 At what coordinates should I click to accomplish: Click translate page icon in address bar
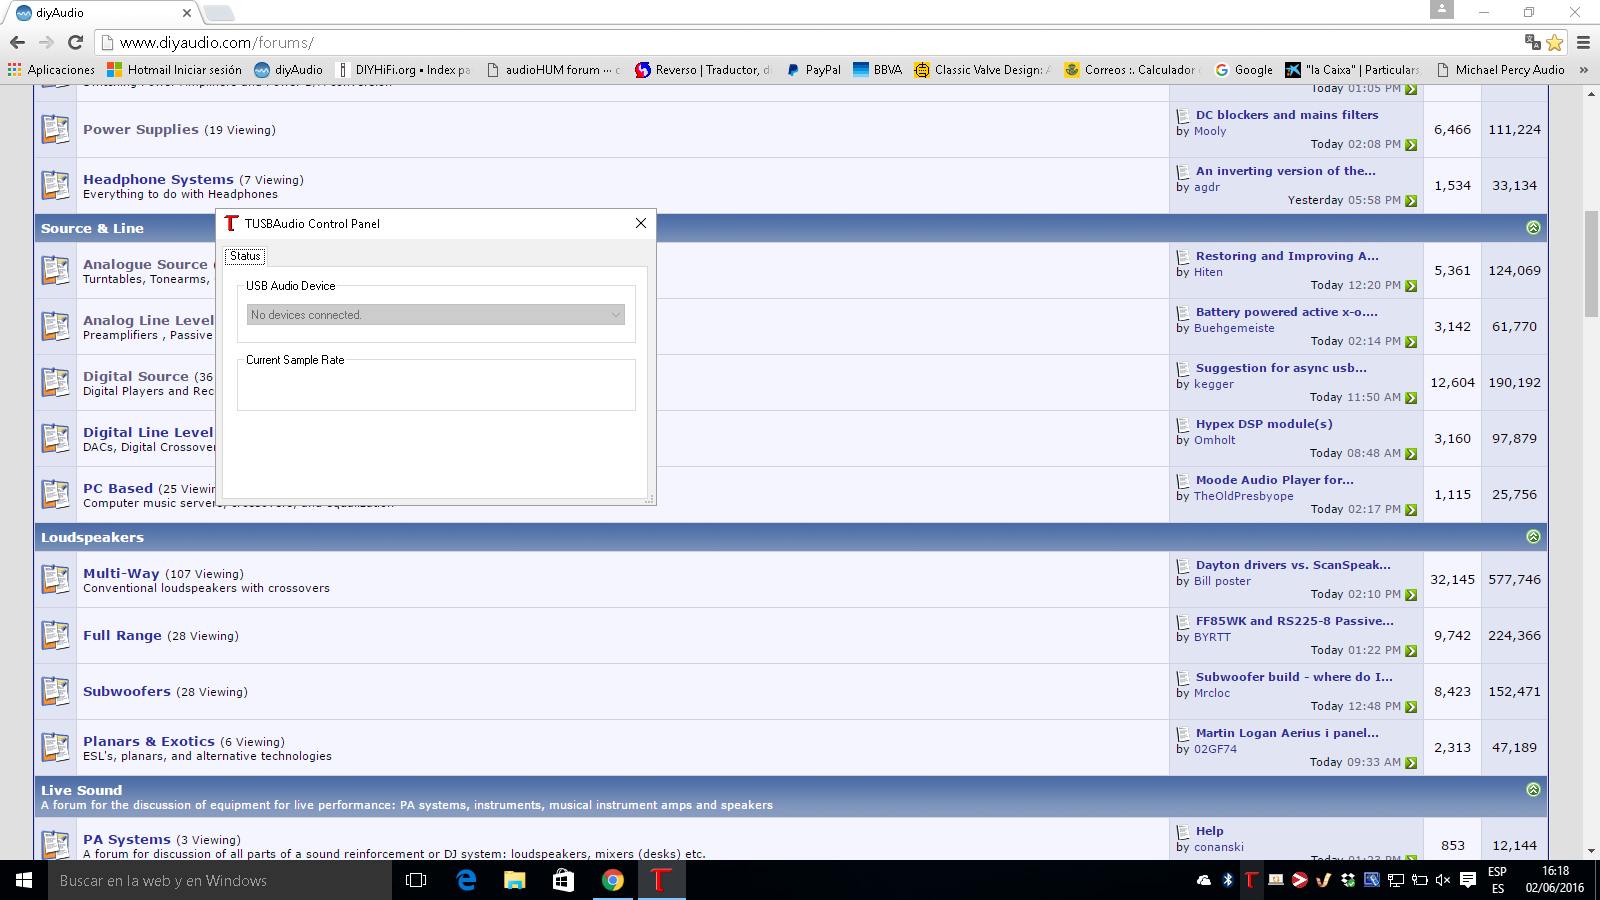1532,42
